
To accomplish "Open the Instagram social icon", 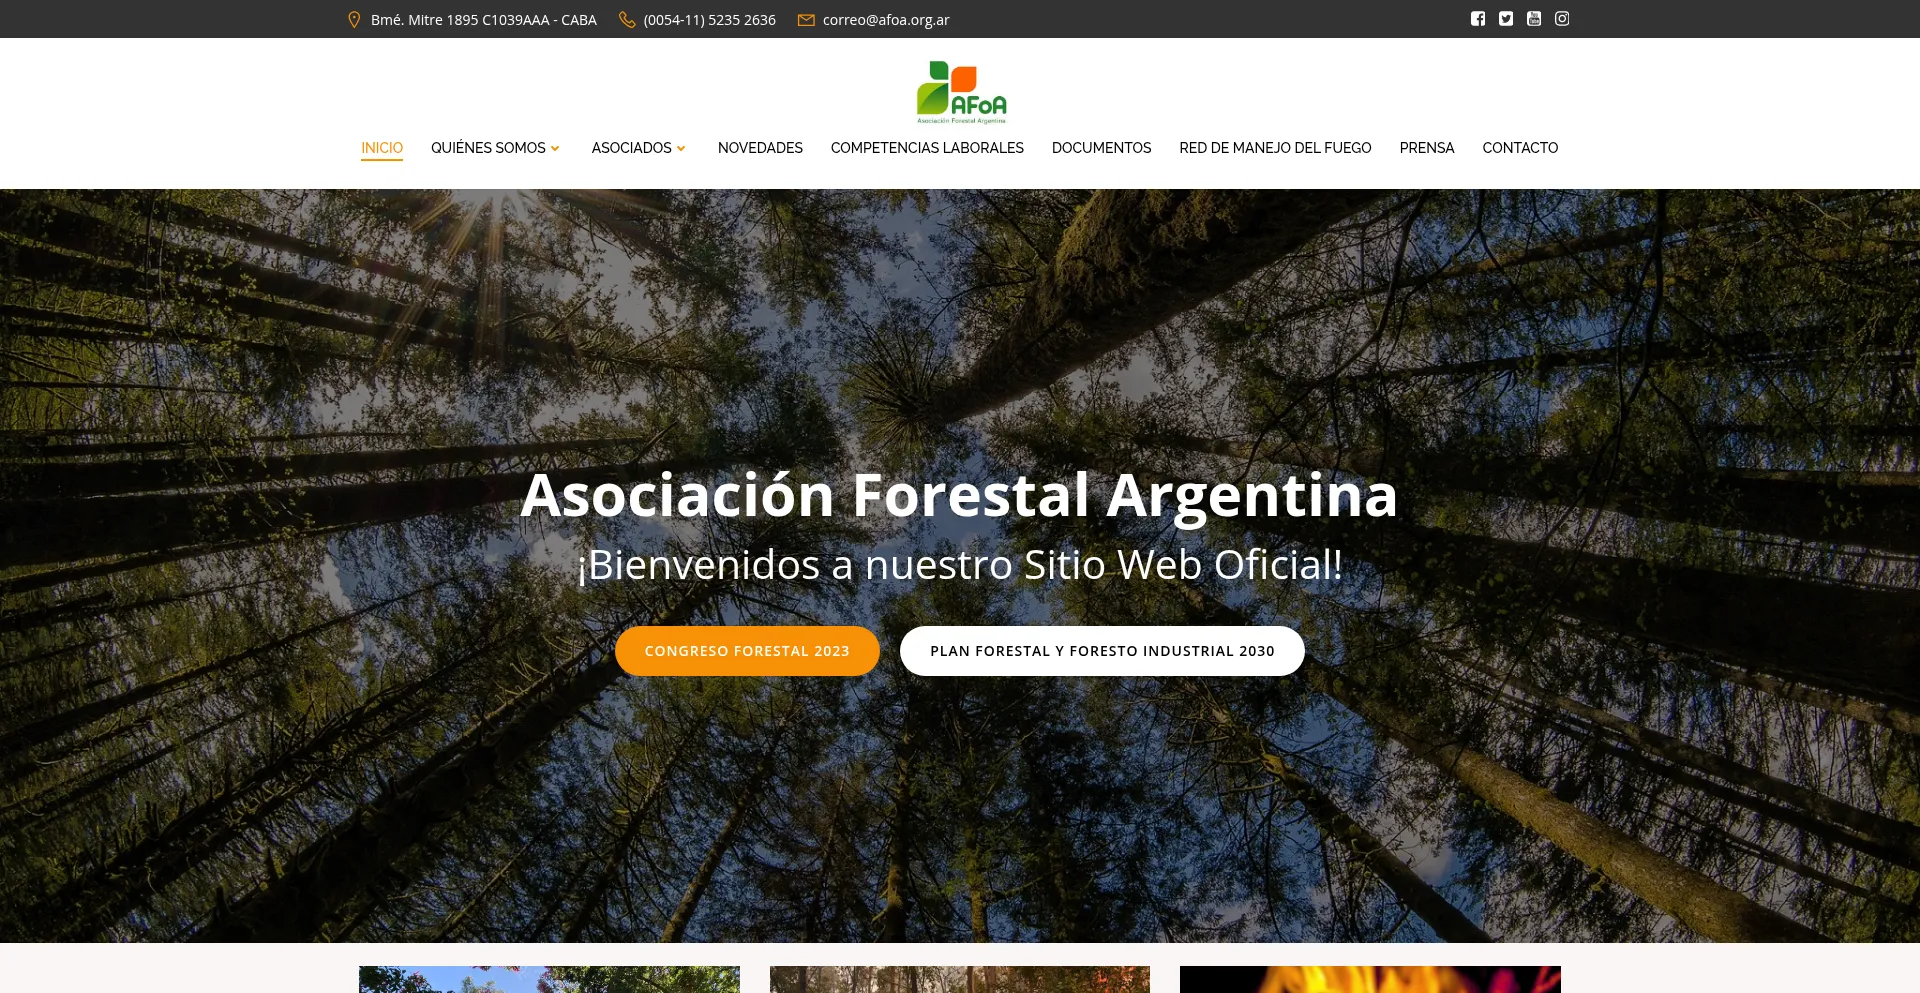I will pyautogui.click(x=1562, y=19).
